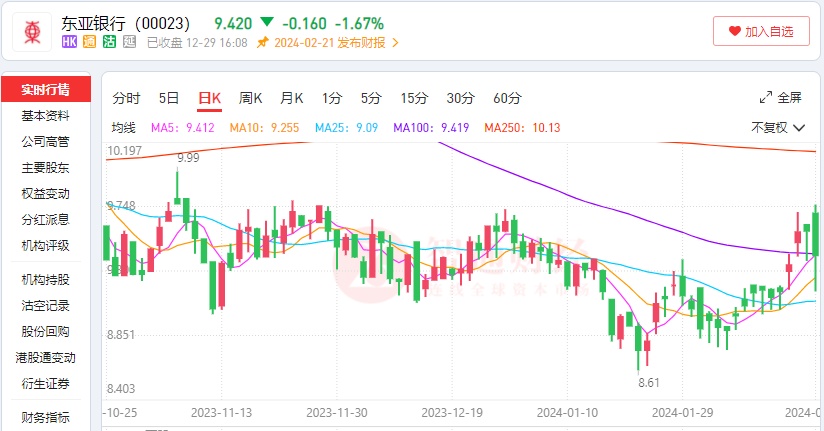Image resolution: width=824 pixels, height=431 pixels.
Task: Click the 8.61 low price candlestick marker
Action: (649, 382)
